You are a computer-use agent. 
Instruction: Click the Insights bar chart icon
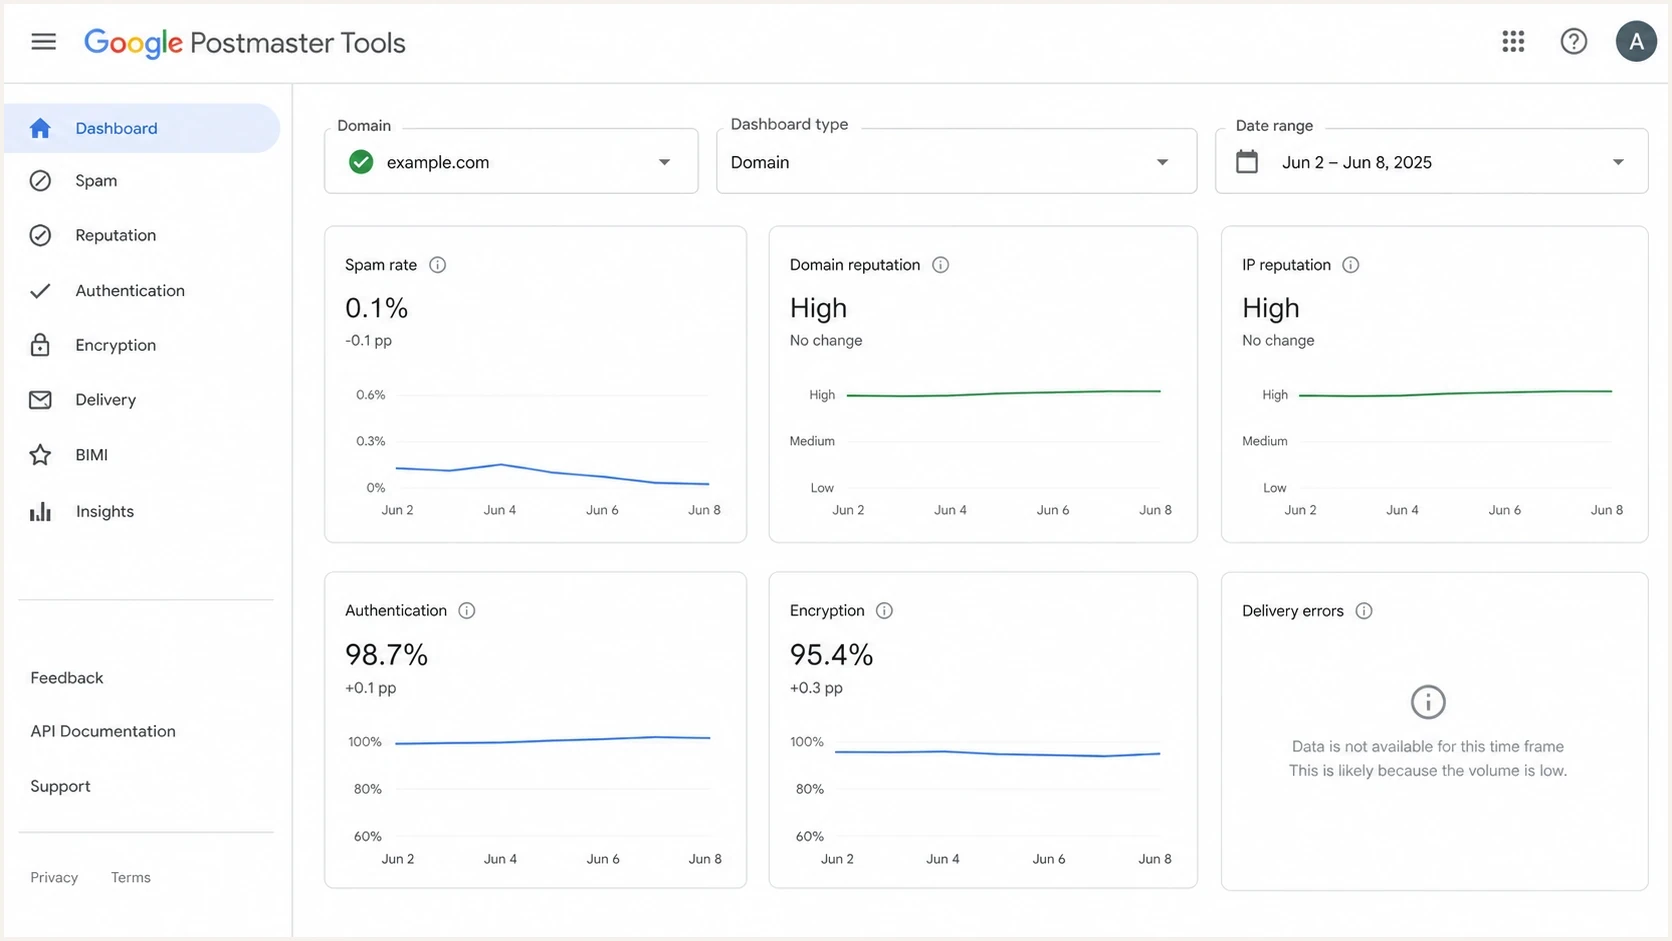coord(40,512)
